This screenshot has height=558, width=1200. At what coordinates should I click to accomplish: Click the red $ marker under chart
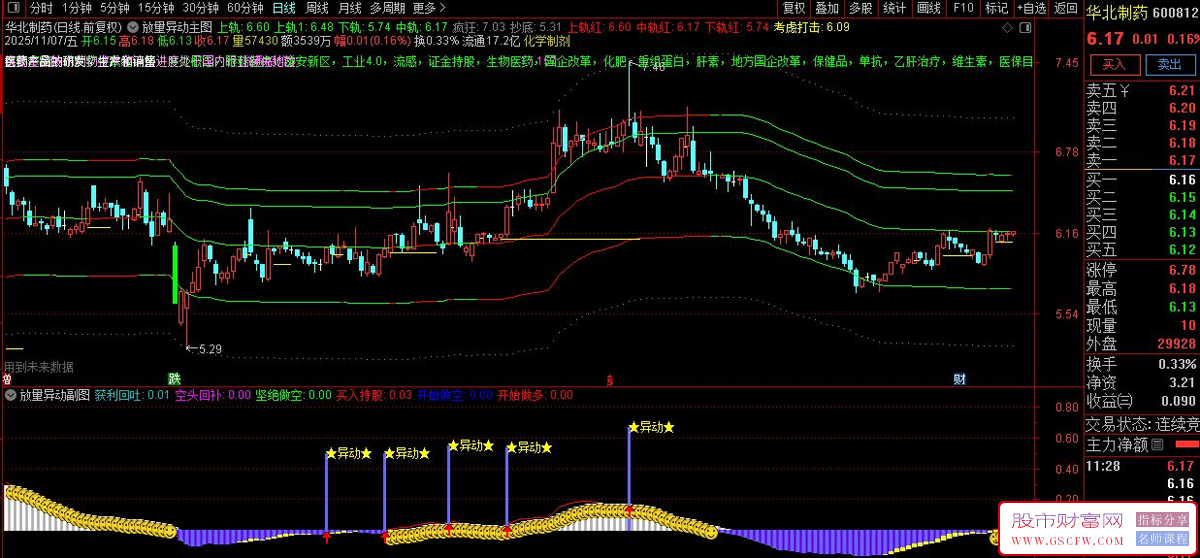[609, 379]
